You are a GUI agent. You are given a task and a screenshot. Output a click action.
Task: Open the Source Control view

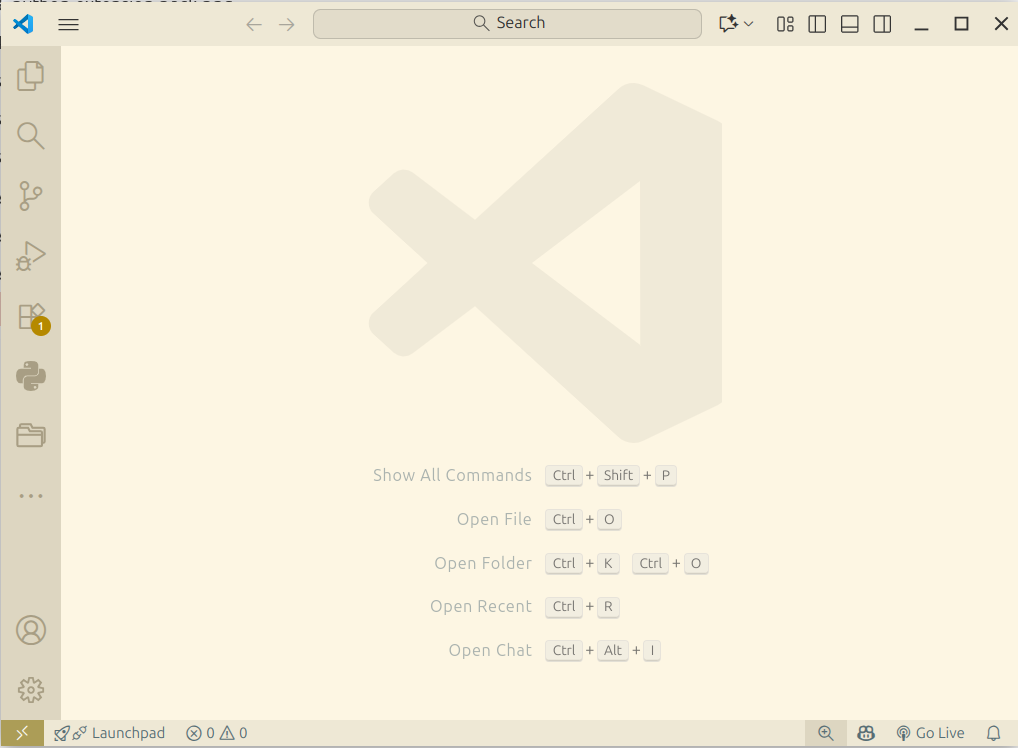pyautogui.click(x=31, y=196)
